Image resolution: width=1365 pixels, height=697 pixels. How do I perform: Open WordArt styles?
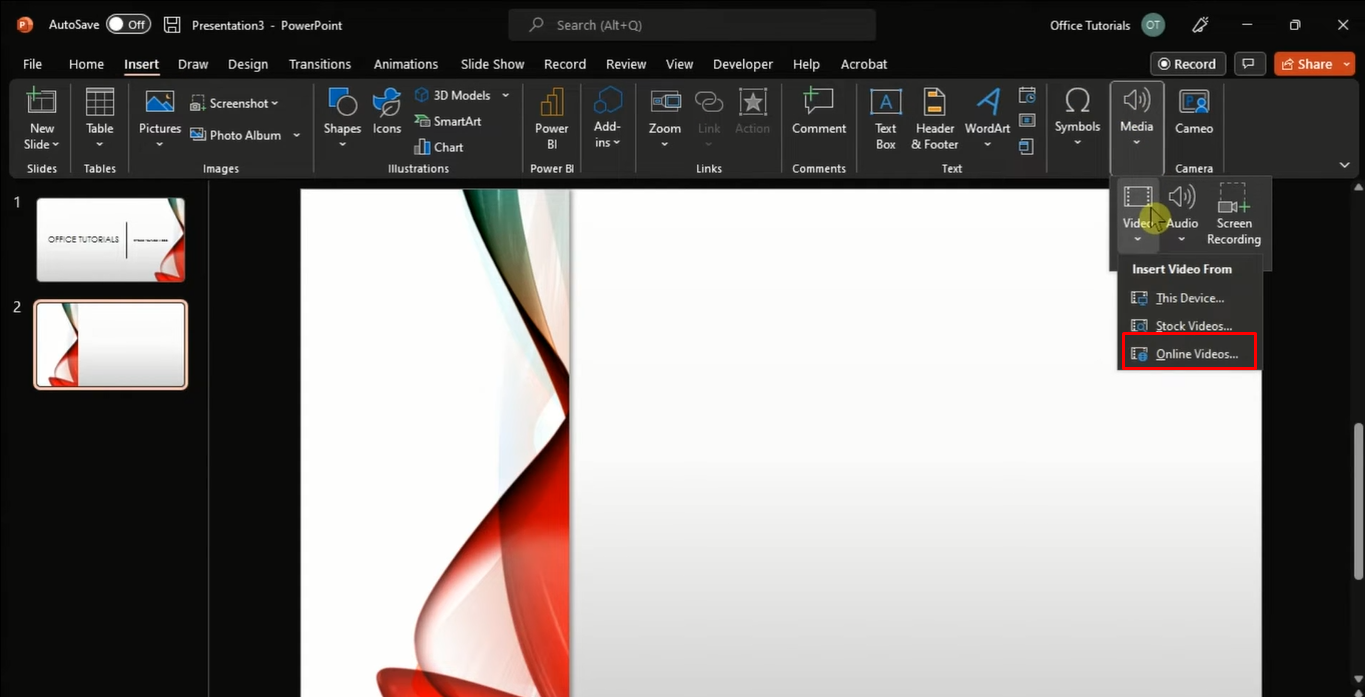pos(987,118)
